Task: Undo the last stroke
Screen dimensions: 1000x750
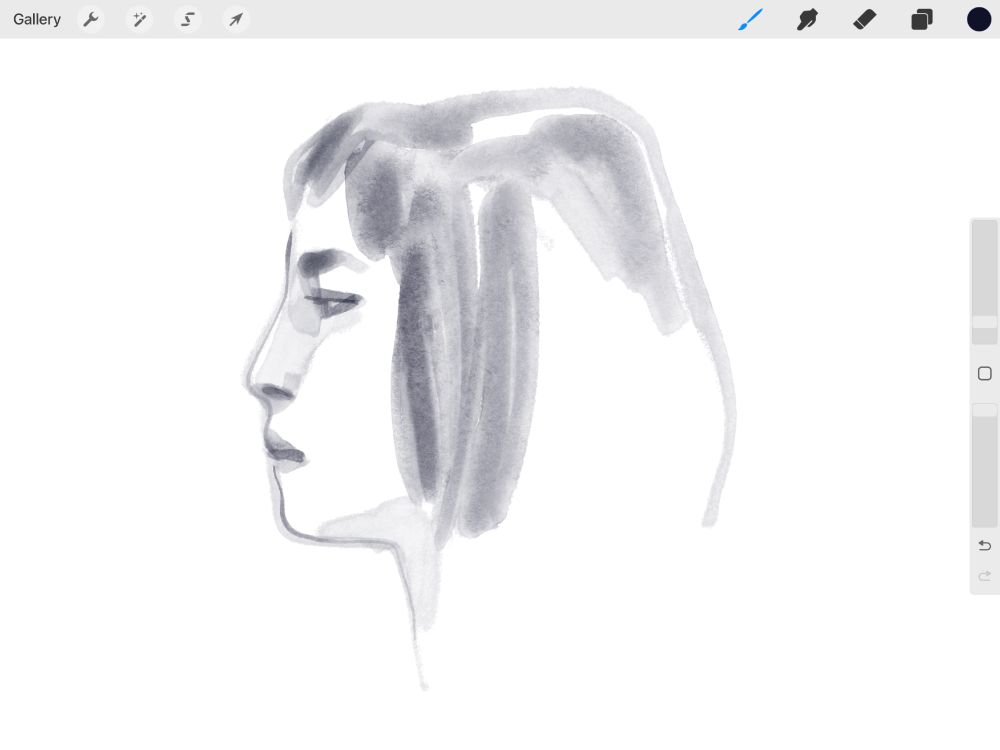Action: coord(985,546)
